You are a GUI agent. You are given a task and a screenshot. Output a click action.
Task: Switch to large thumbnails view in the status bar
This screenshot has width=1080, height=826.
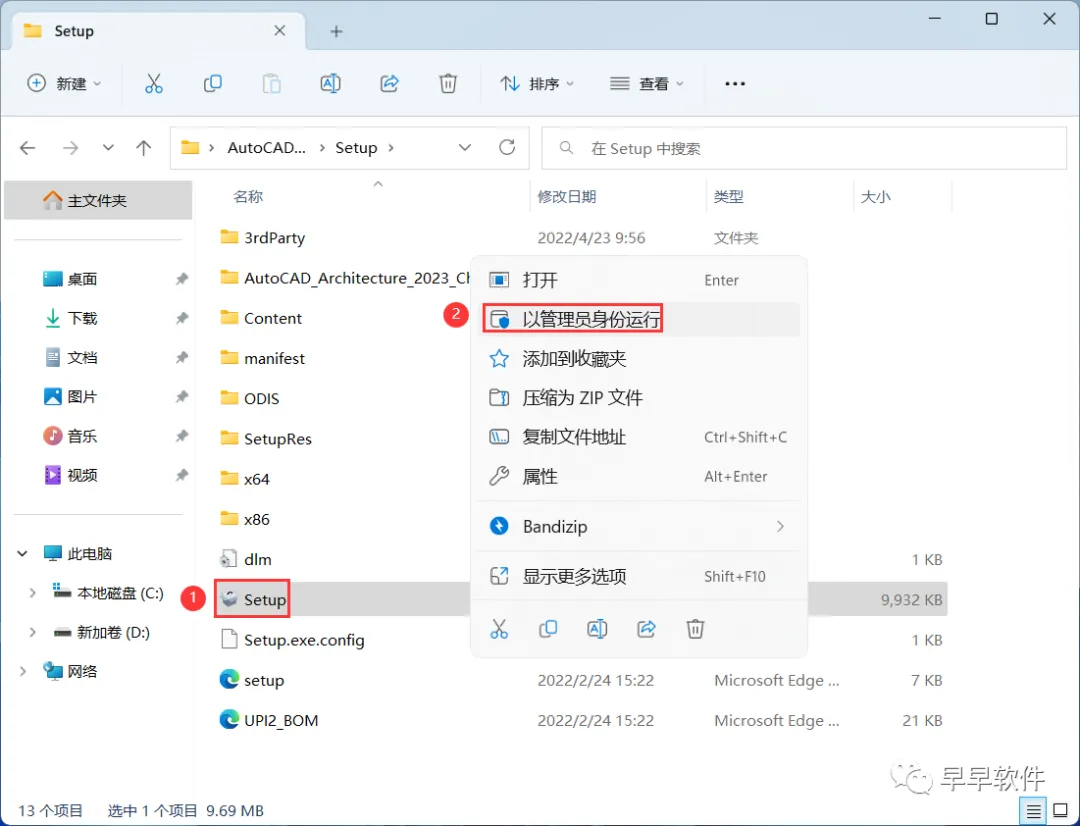1061,811
